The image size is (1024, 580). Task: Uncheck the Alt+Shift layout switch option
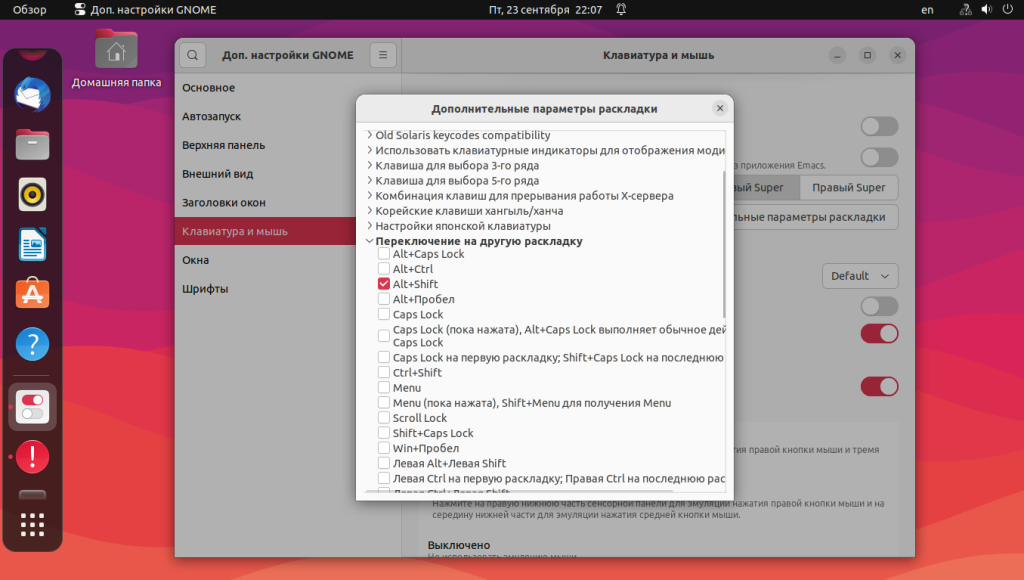[x=384, y=284]
